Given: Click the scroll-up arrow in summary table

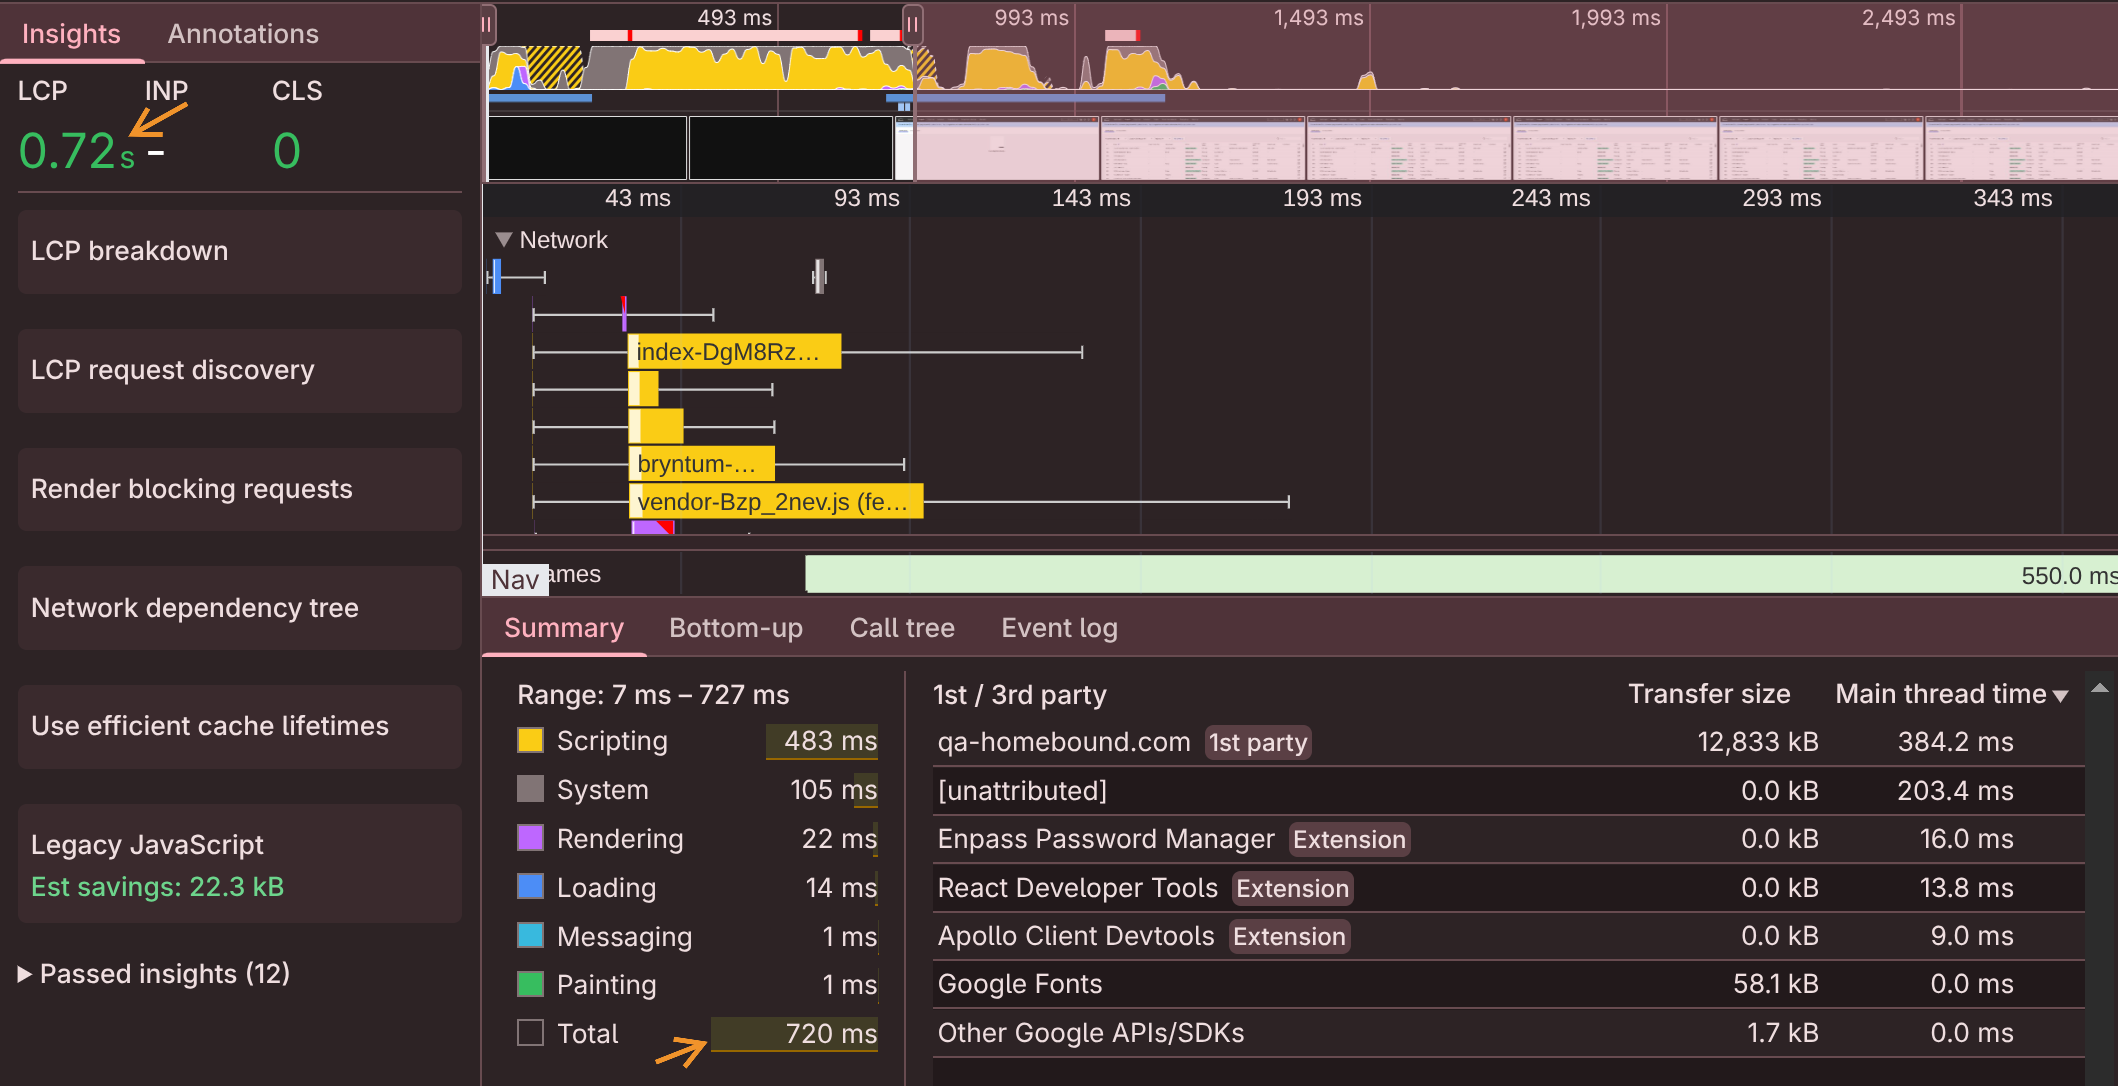Looking at the screenshot, I should 2100,688.
